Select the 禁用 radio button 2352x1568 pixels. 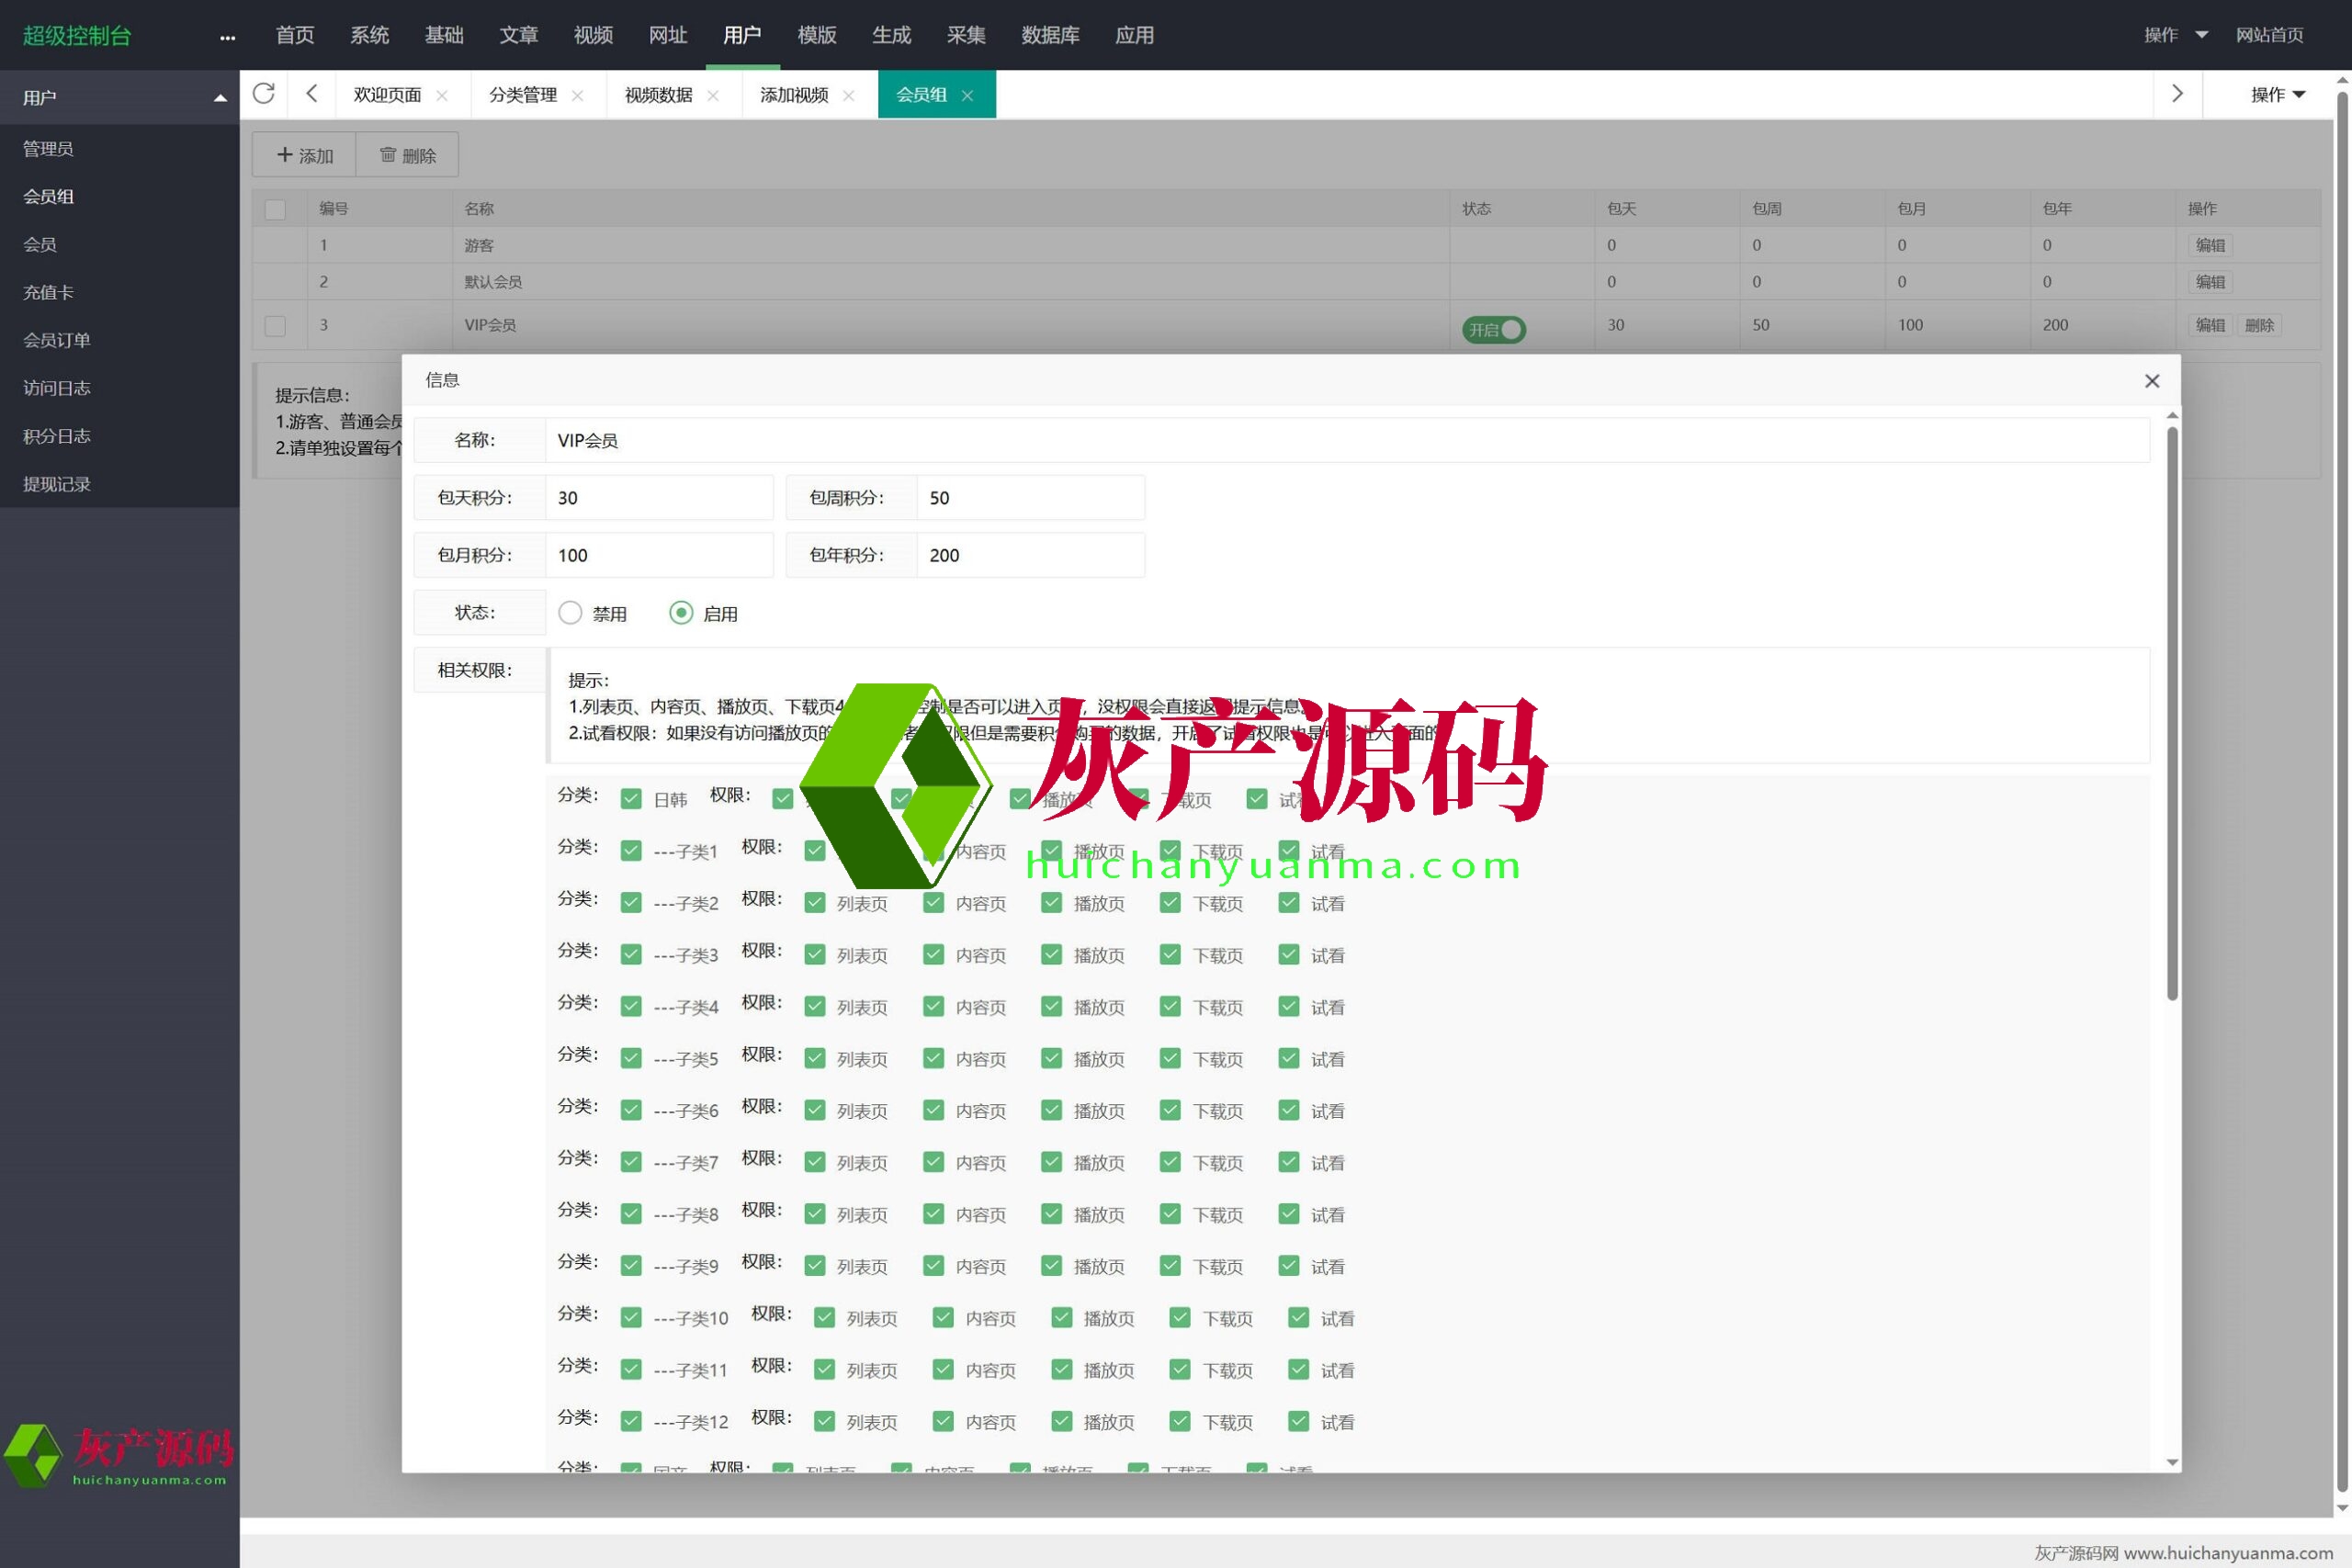tap(570, 613)
